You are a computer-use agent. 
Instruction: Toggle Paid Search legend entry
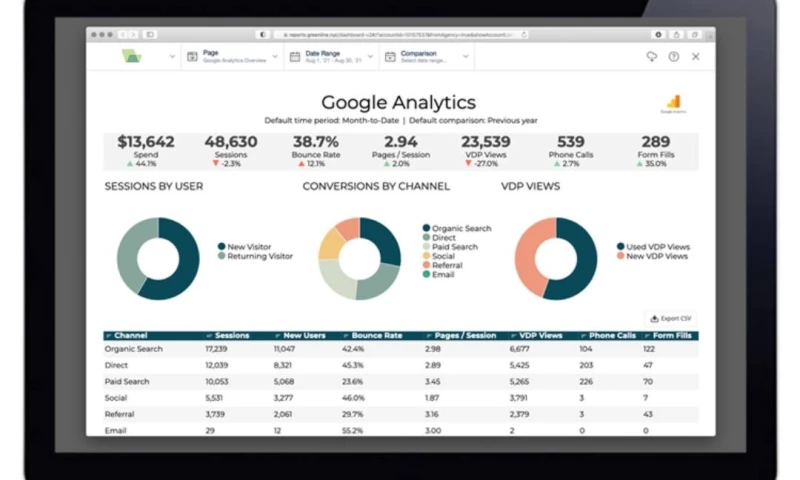pos(451,246)
